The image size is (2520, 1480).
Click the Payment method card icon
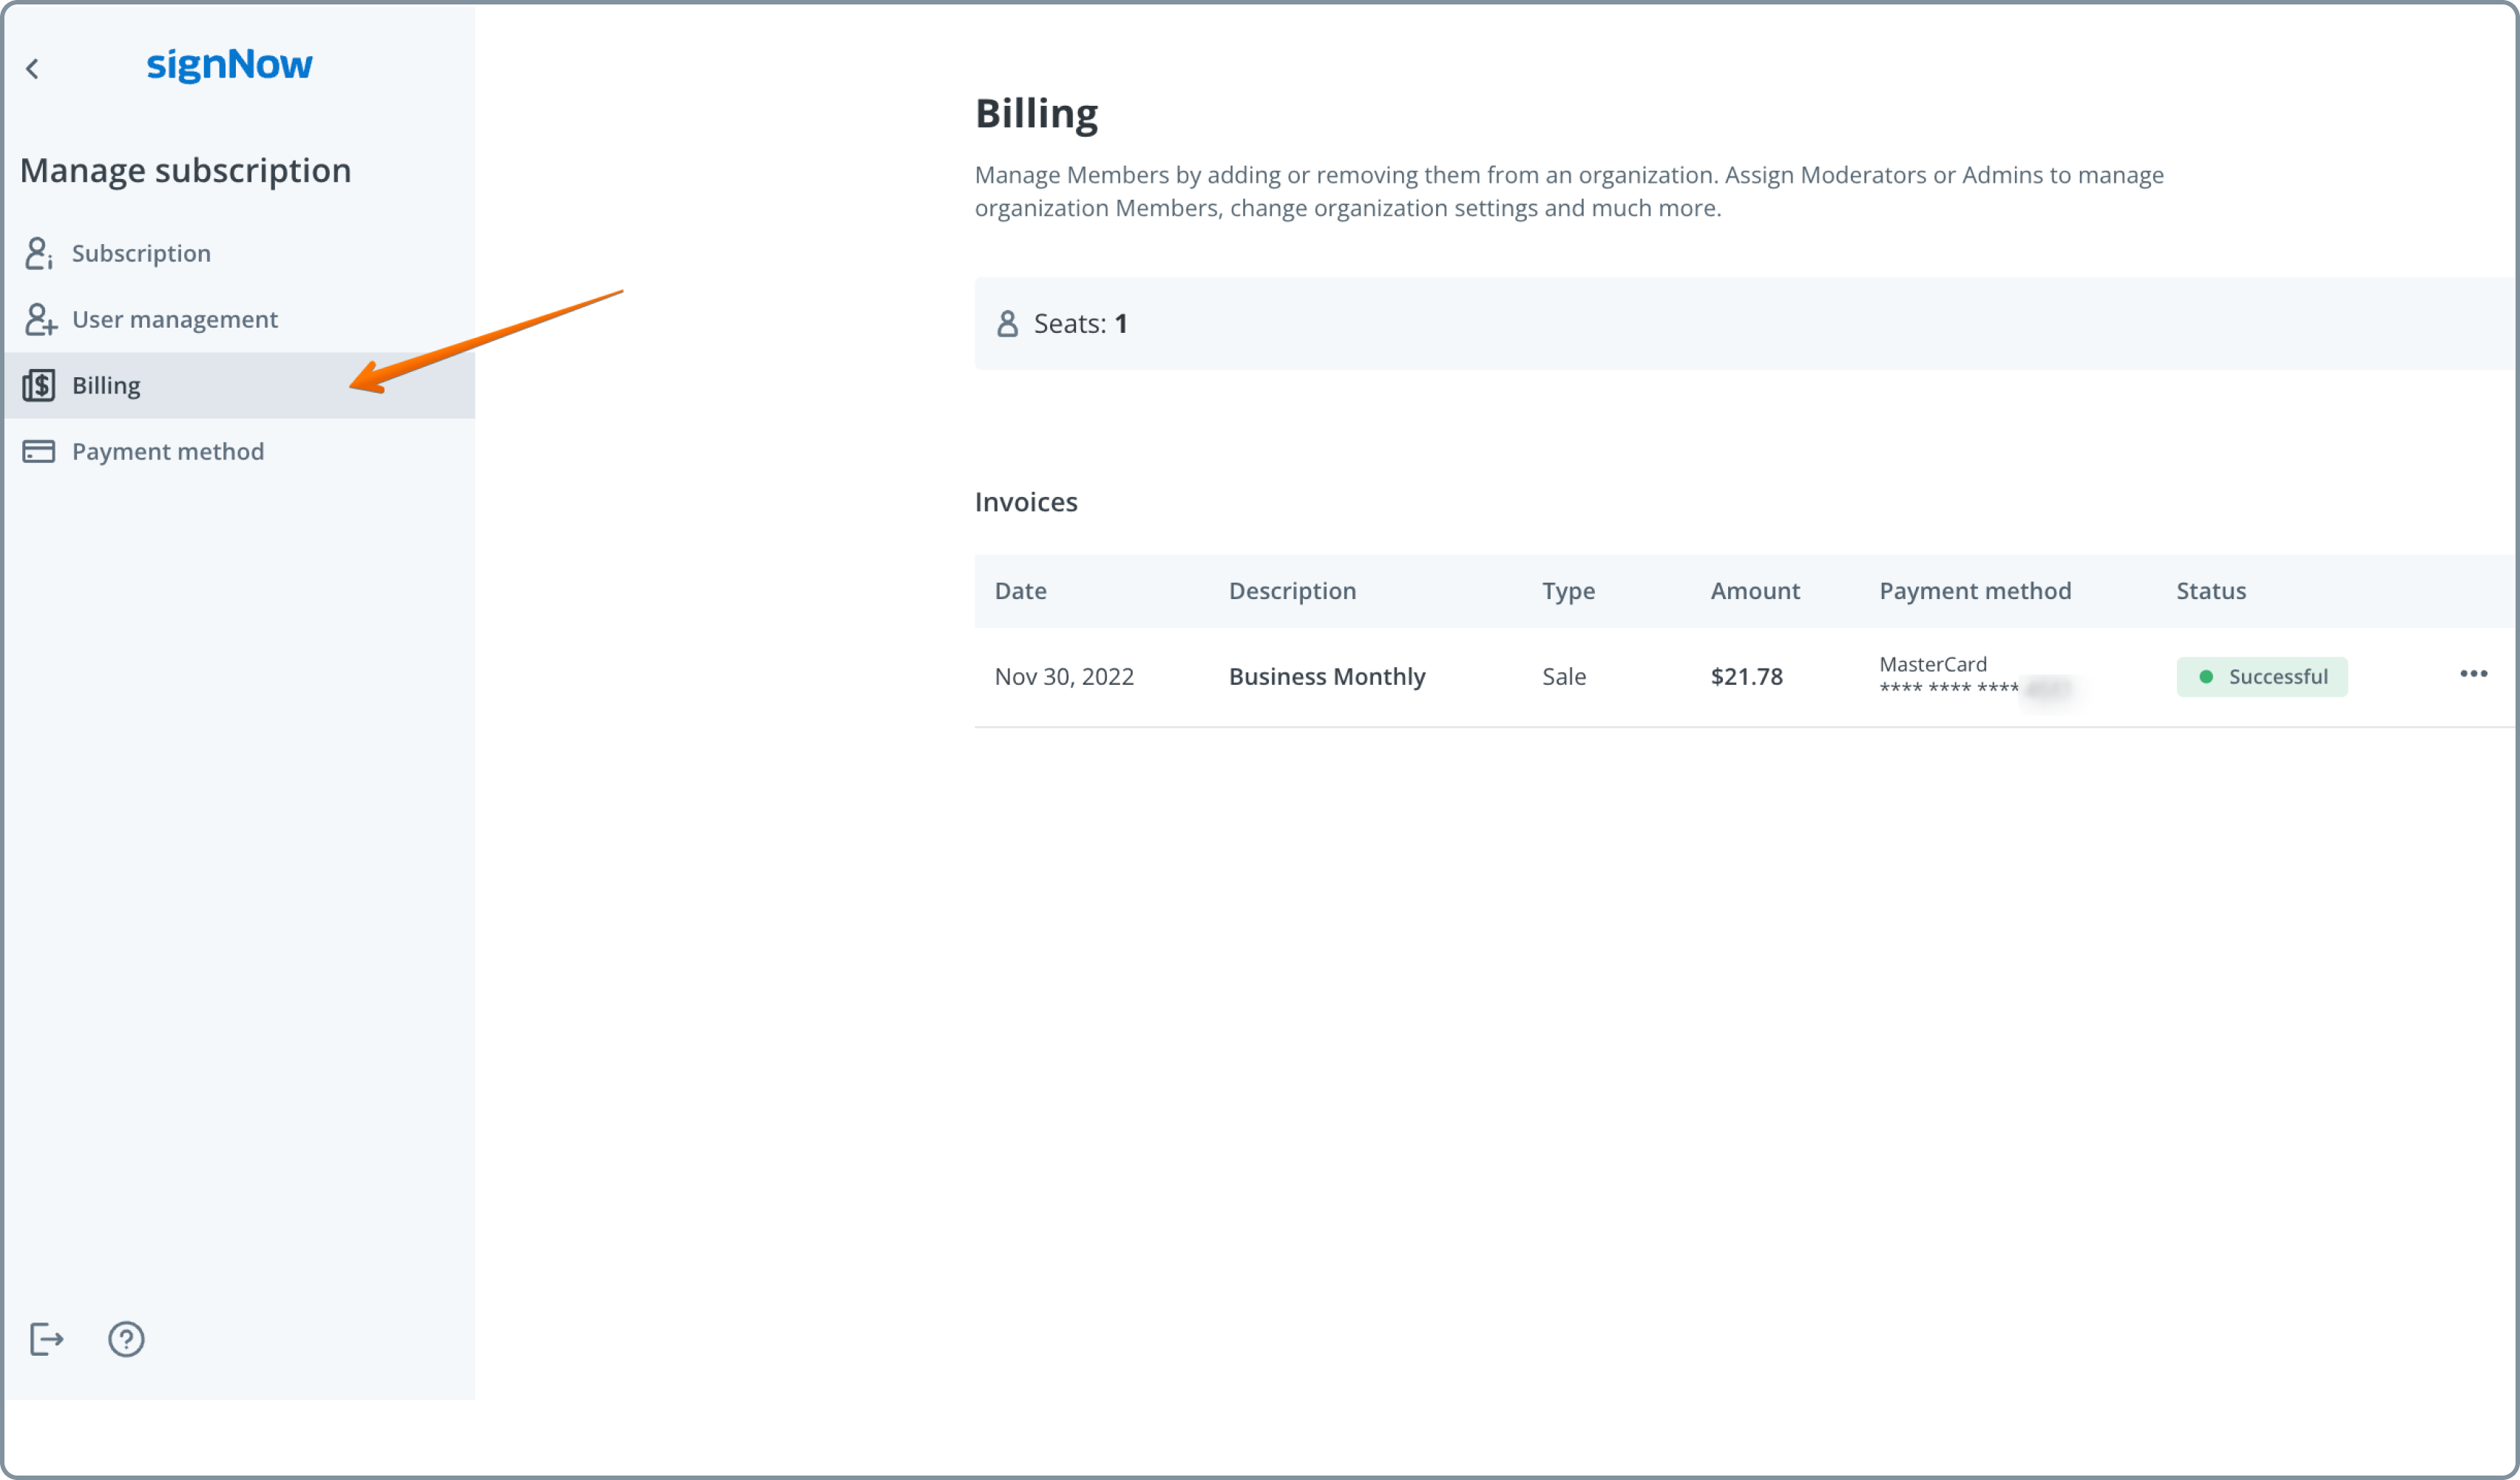39,452
